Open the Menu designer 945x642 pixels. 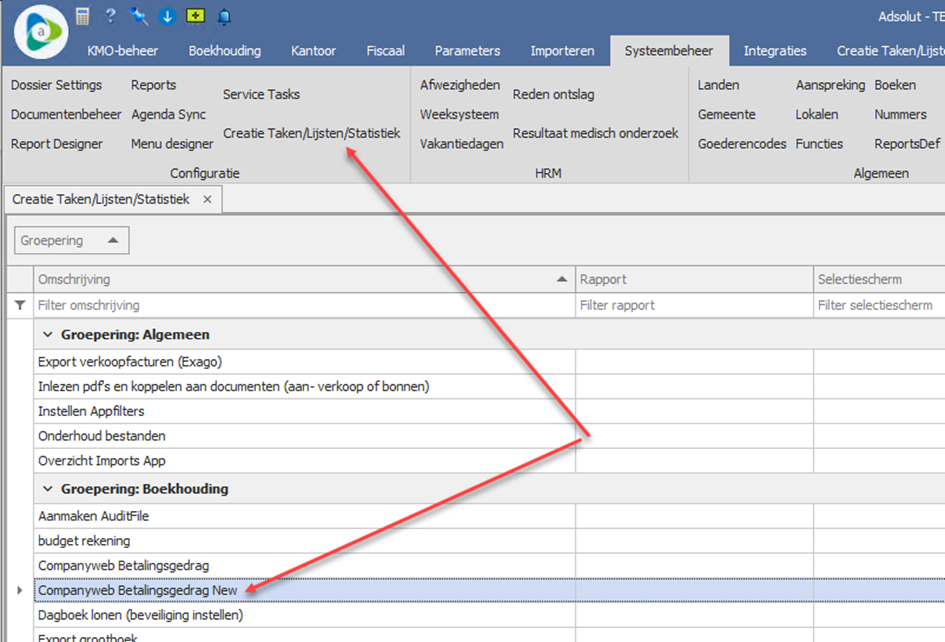172,144
